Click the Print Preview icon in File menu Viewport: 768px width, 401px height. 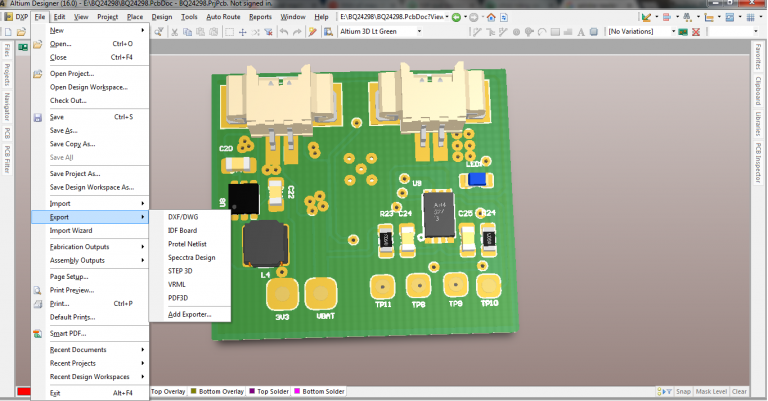coord(39,290)
